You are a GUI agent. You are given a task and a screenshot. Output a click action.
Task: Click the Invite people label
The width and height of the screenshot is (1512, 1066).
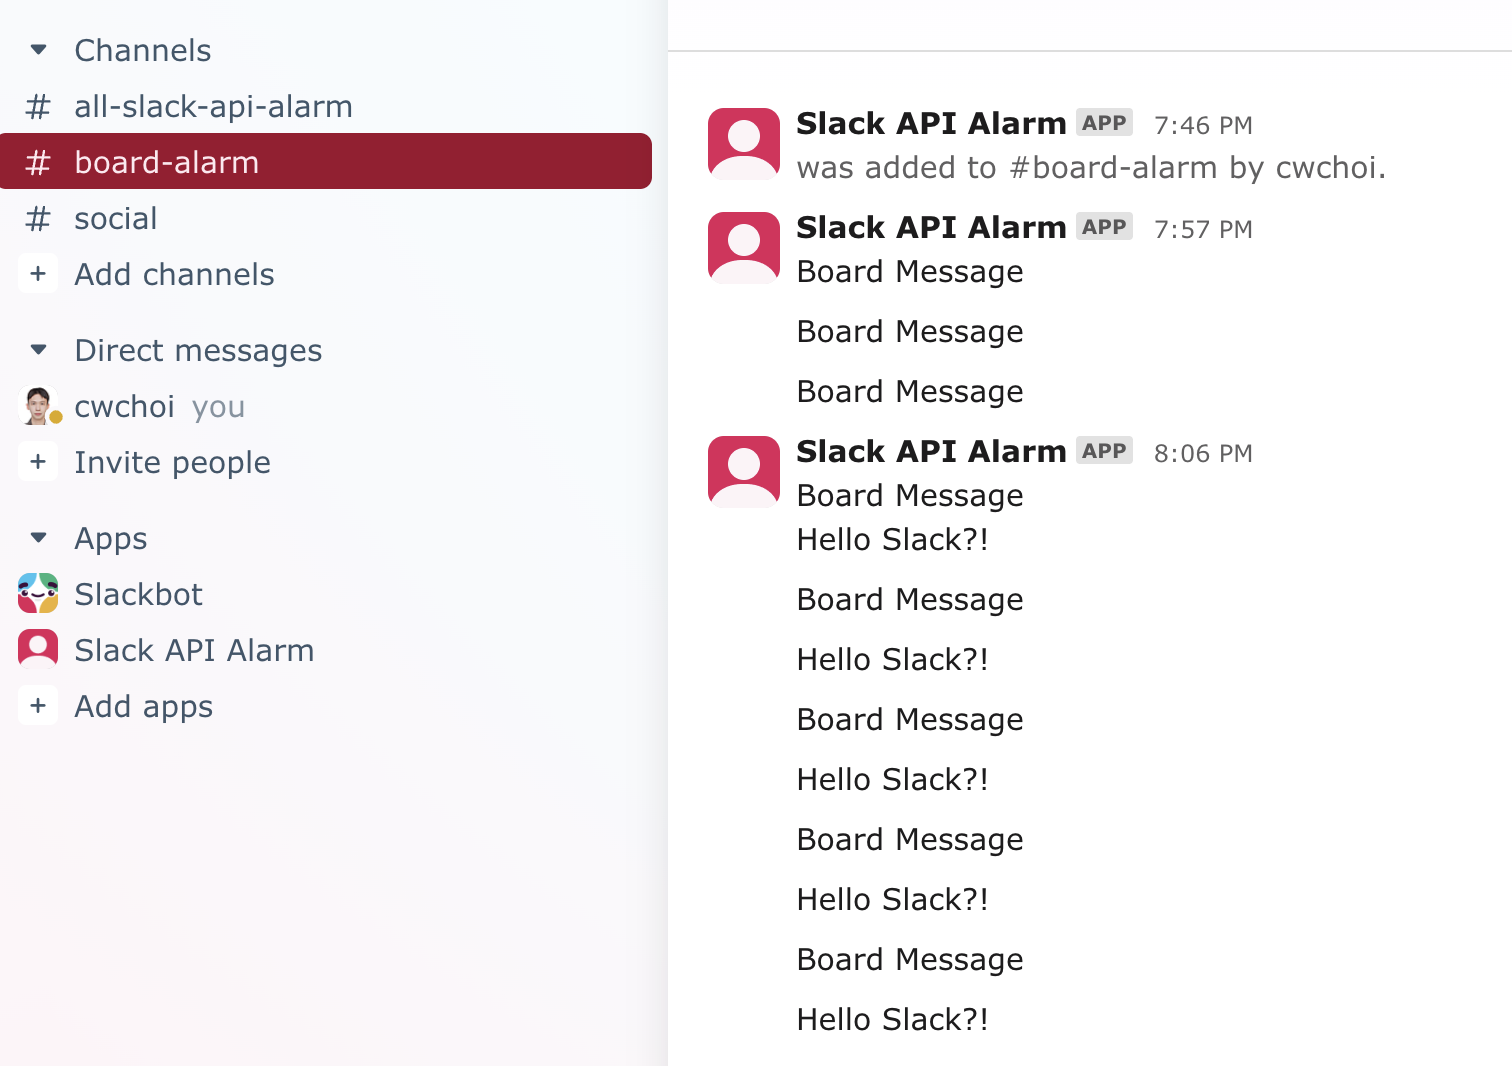[x=172, y=463]
